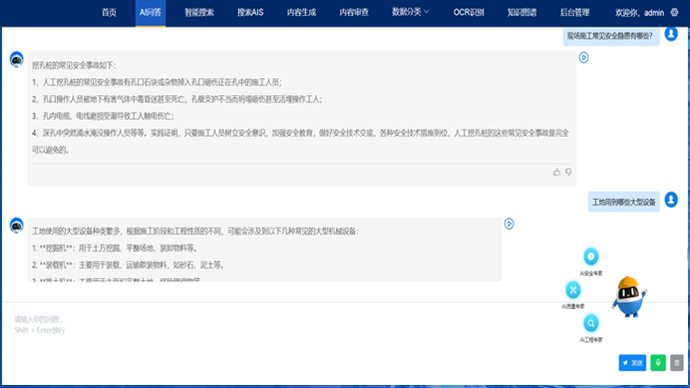The image size is (690, 388).
Task: Send the message with the blue 发送 button
Action: (632, 363)
